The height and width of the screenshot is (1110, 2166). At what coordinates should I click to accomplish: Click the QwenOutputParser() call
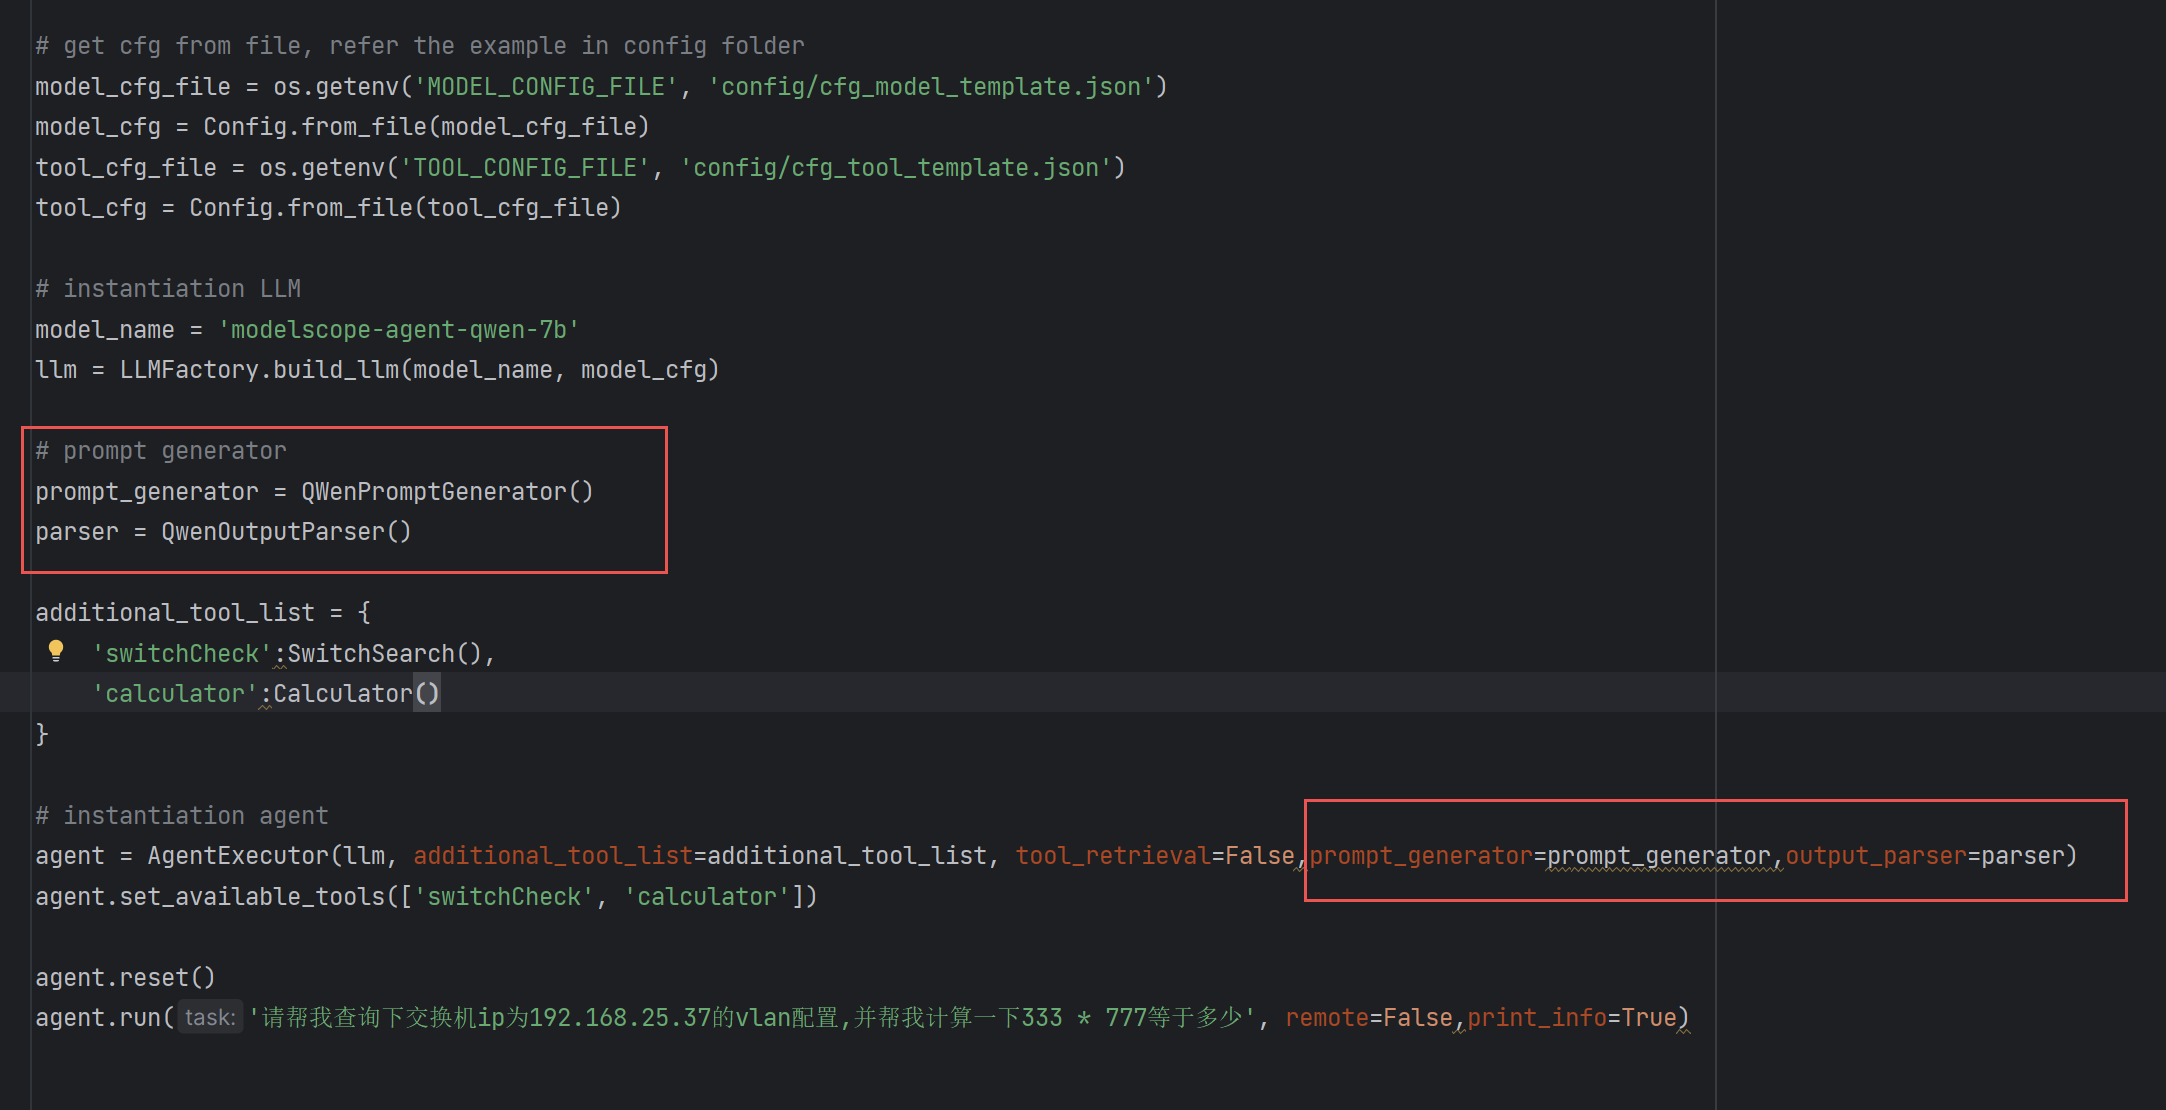tap(286, 532)
